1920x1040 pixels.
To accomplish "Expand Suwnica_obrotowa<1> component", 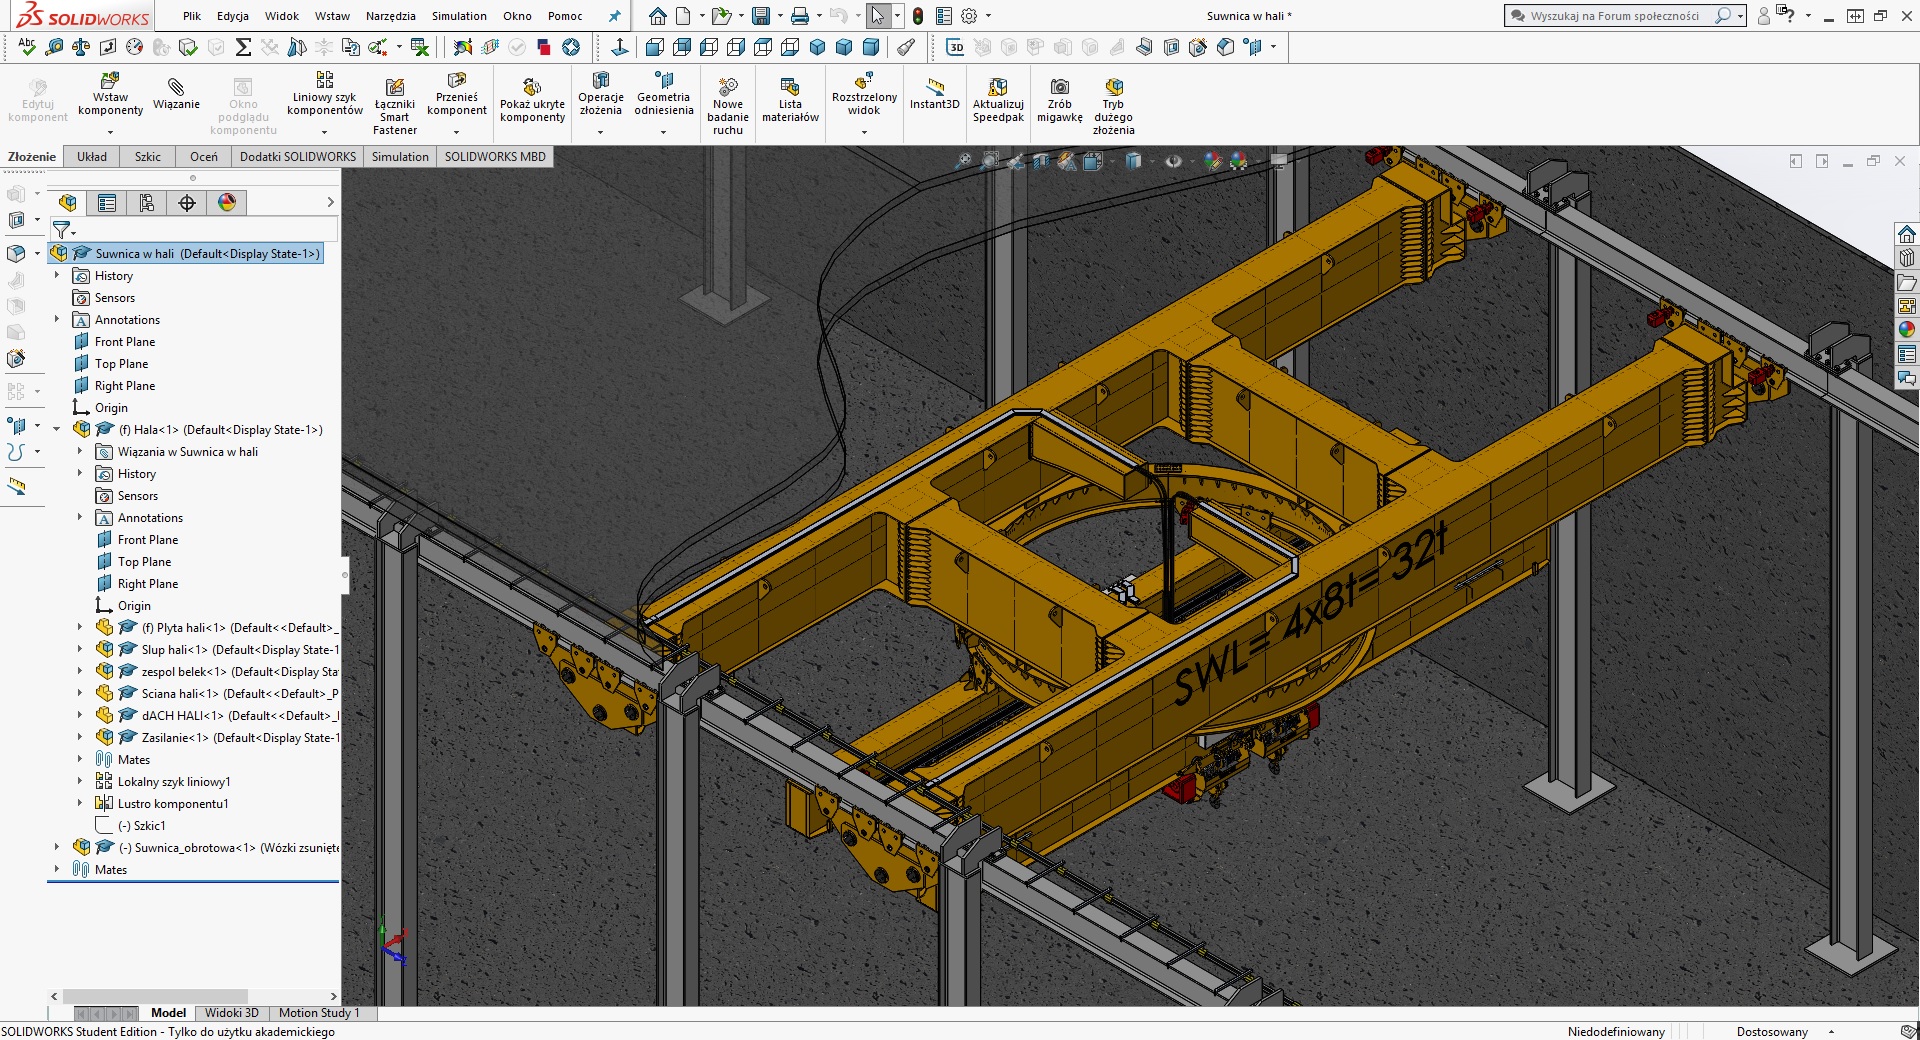I will click(x=57, y=847).
